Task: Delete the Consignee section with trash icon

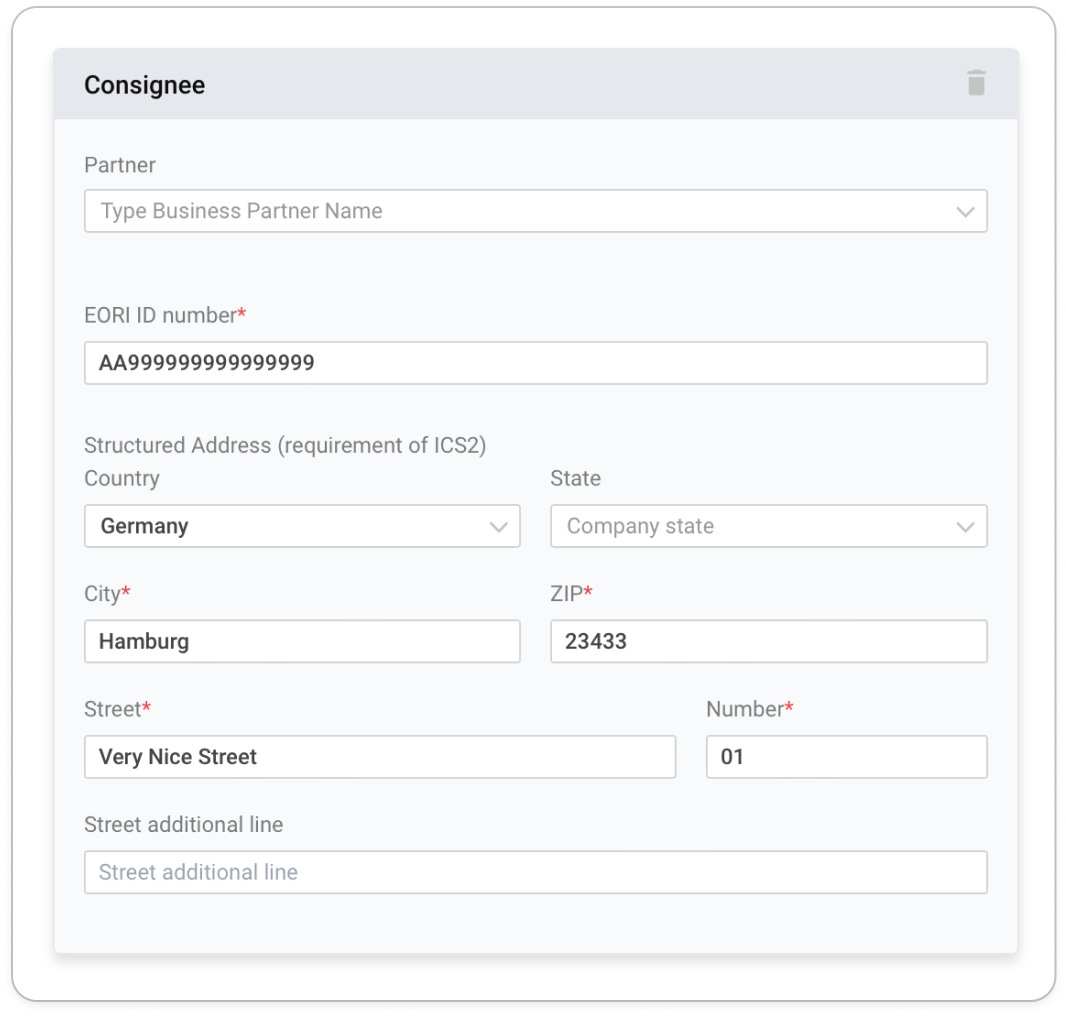Action: [976, 83]
